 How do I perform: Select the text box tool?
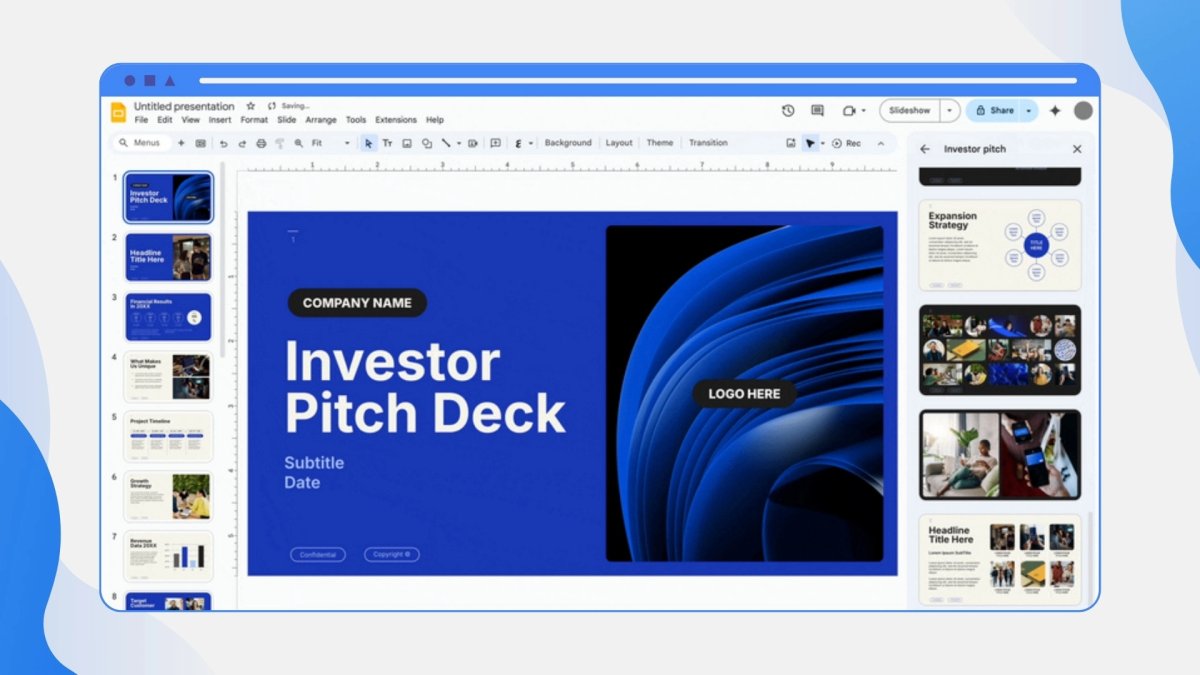388,143
